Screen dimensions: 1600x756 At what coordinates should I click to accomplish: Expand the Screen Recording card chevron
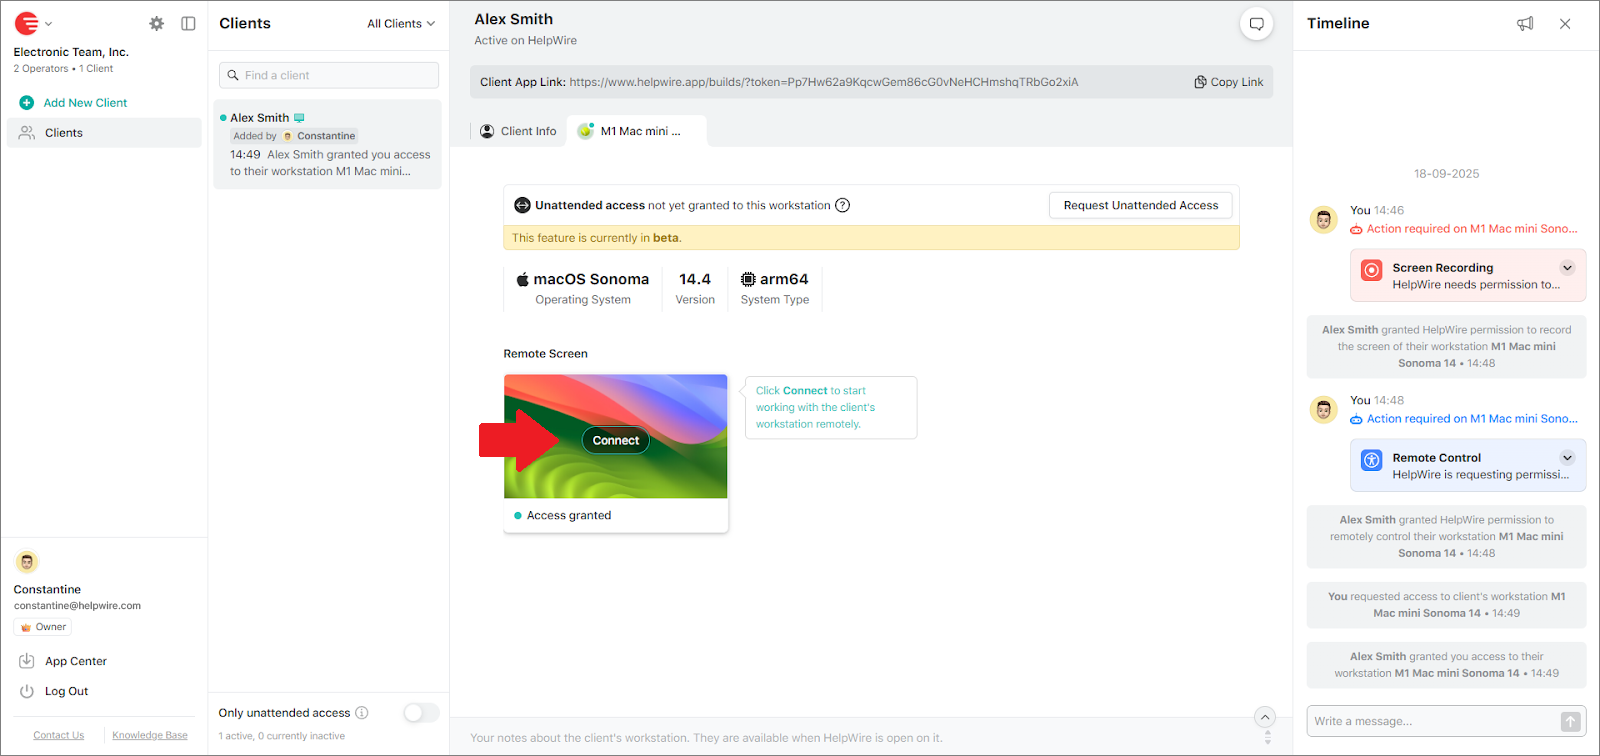[1567, 268]
